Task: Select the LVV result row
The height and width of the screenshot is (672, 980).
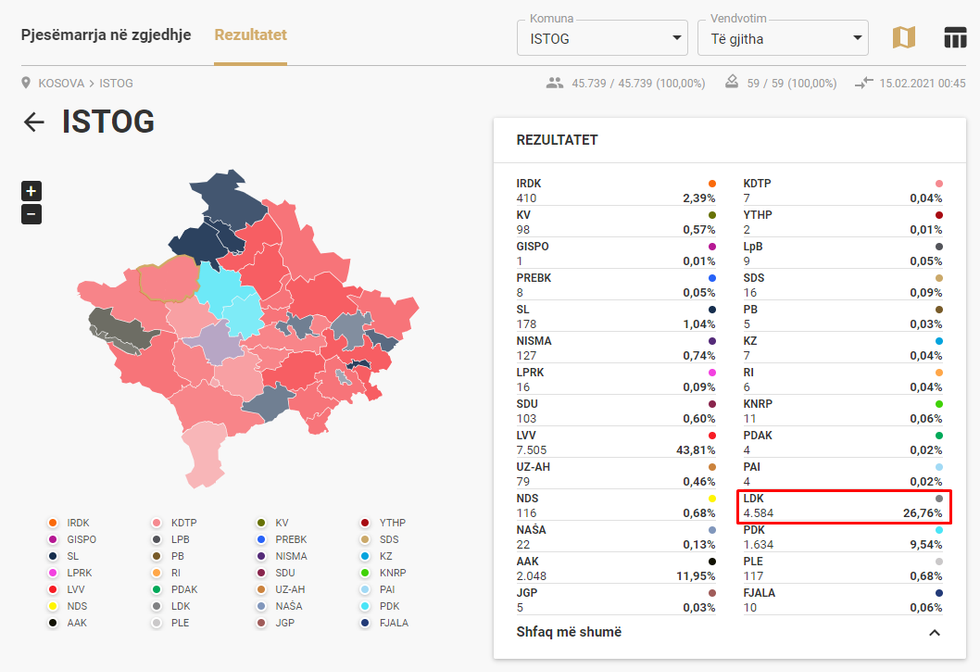Action: [x=615, y=443]
